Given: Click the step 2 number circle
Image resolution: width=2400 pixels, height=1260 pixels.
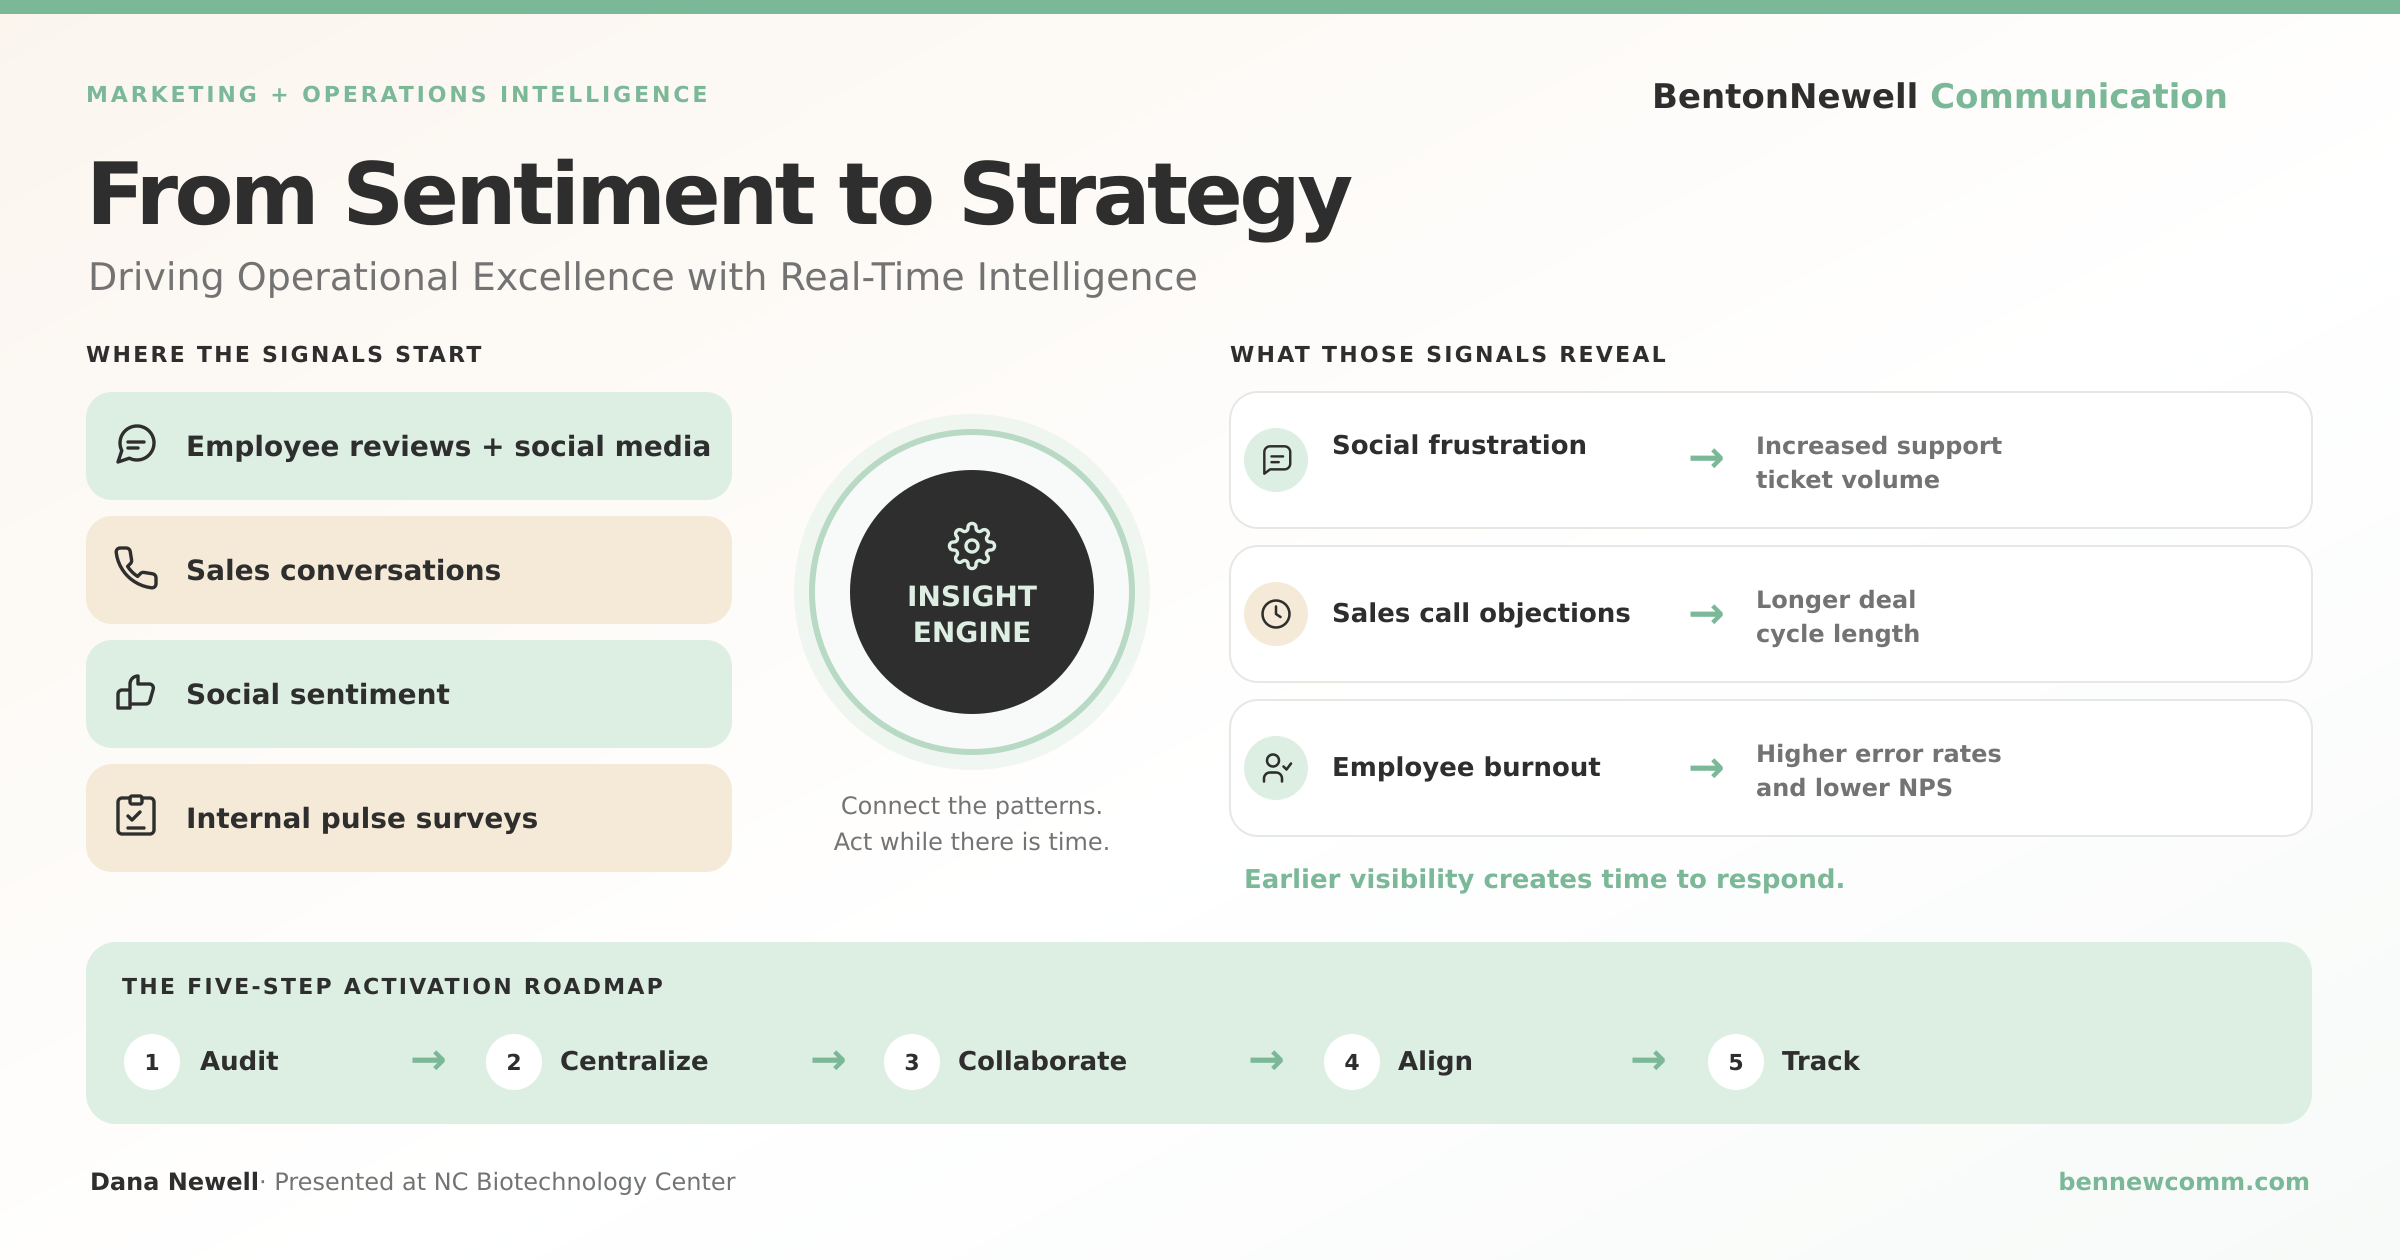Looking at the screenshot, I should point(514,1062).
